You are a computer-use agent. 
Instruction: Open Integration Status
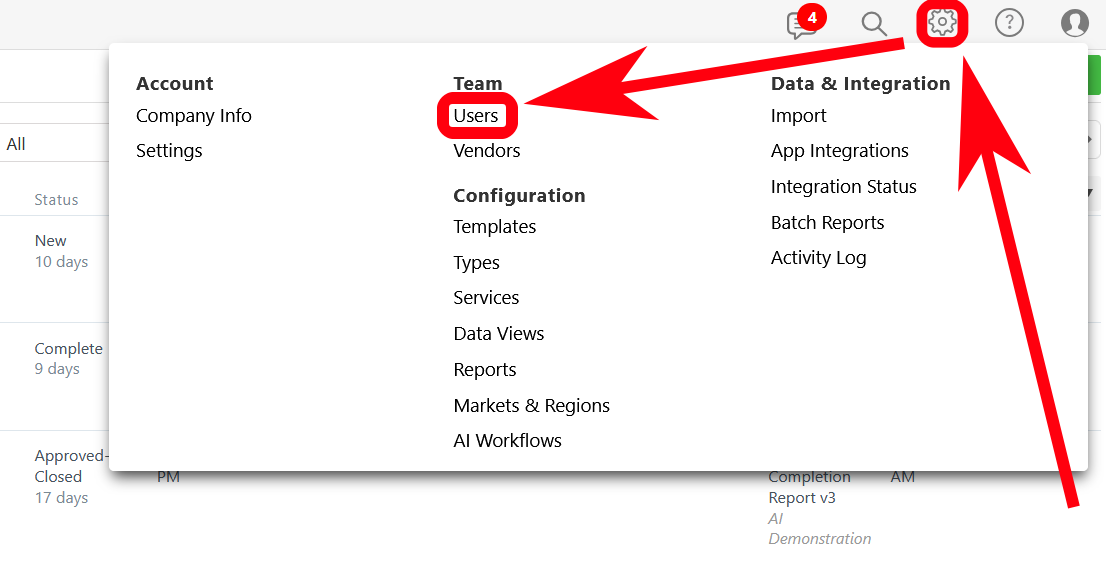(844, 187)
